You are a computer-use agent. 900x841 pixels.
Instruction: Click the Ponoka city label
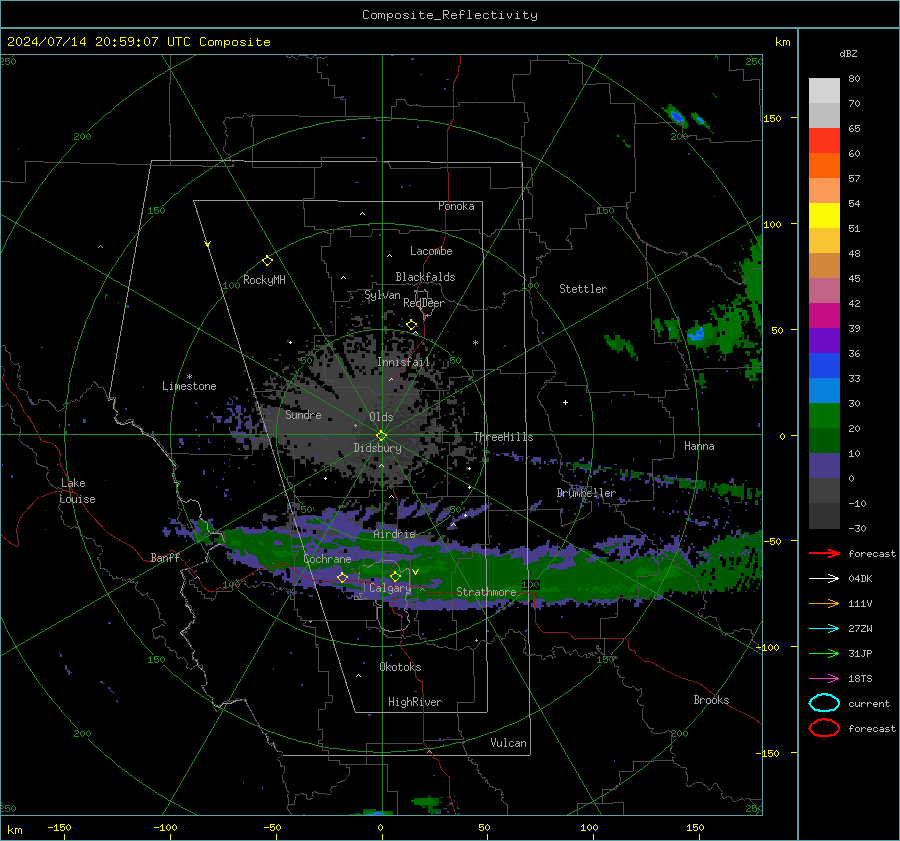click(456, 206)
